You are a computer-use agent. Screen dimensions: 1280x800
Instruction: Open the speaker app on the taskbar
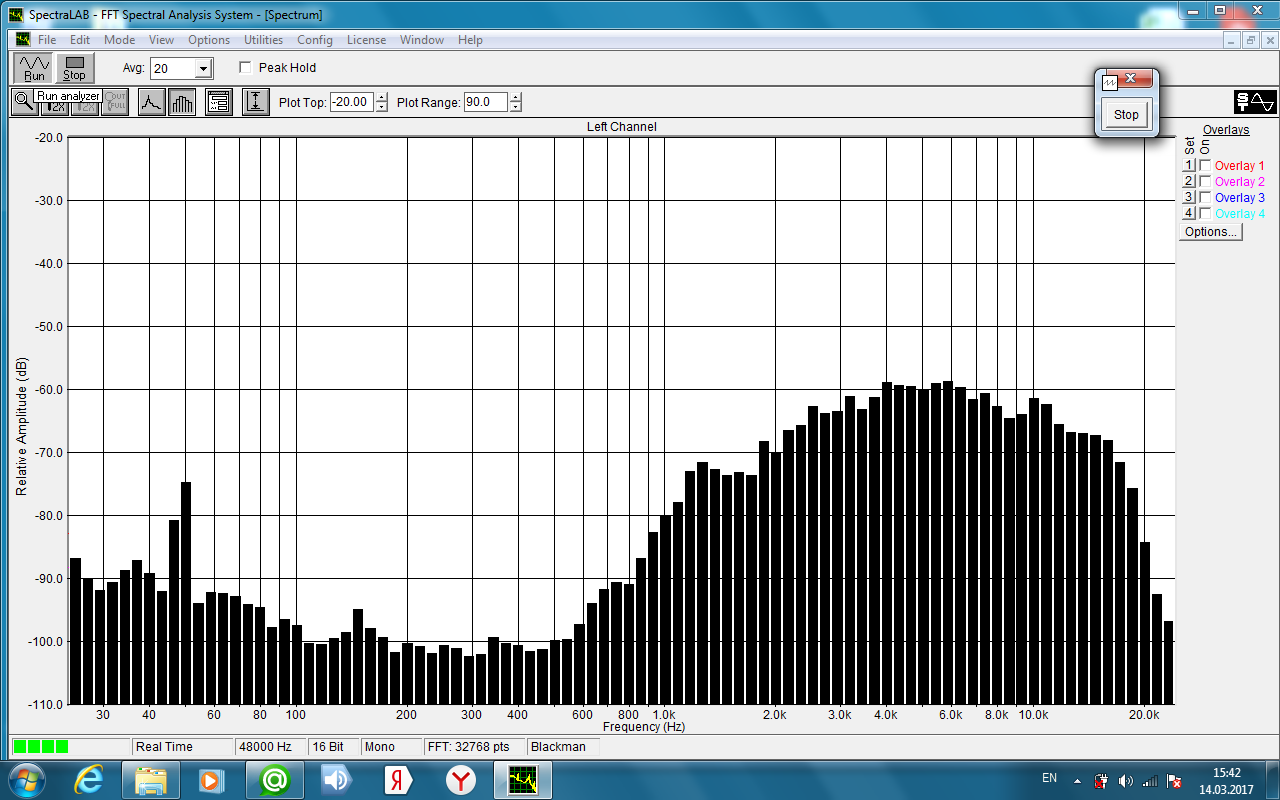336,780
